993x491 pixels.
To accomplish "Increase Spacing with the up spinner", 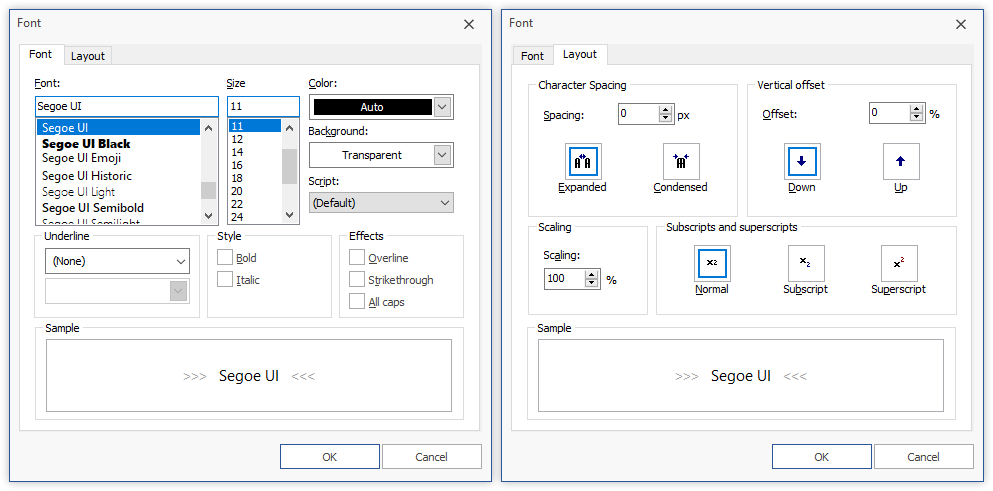I will tap(665, 110).
